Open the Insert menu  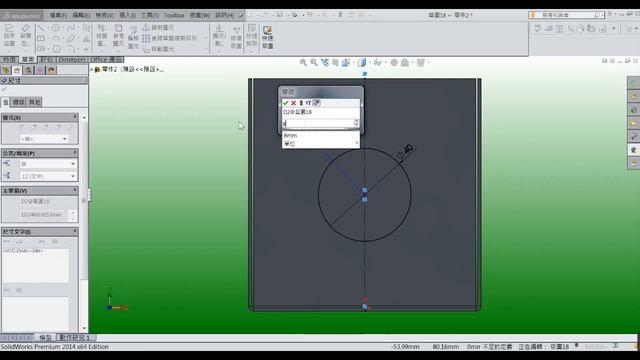coord(127,15)
